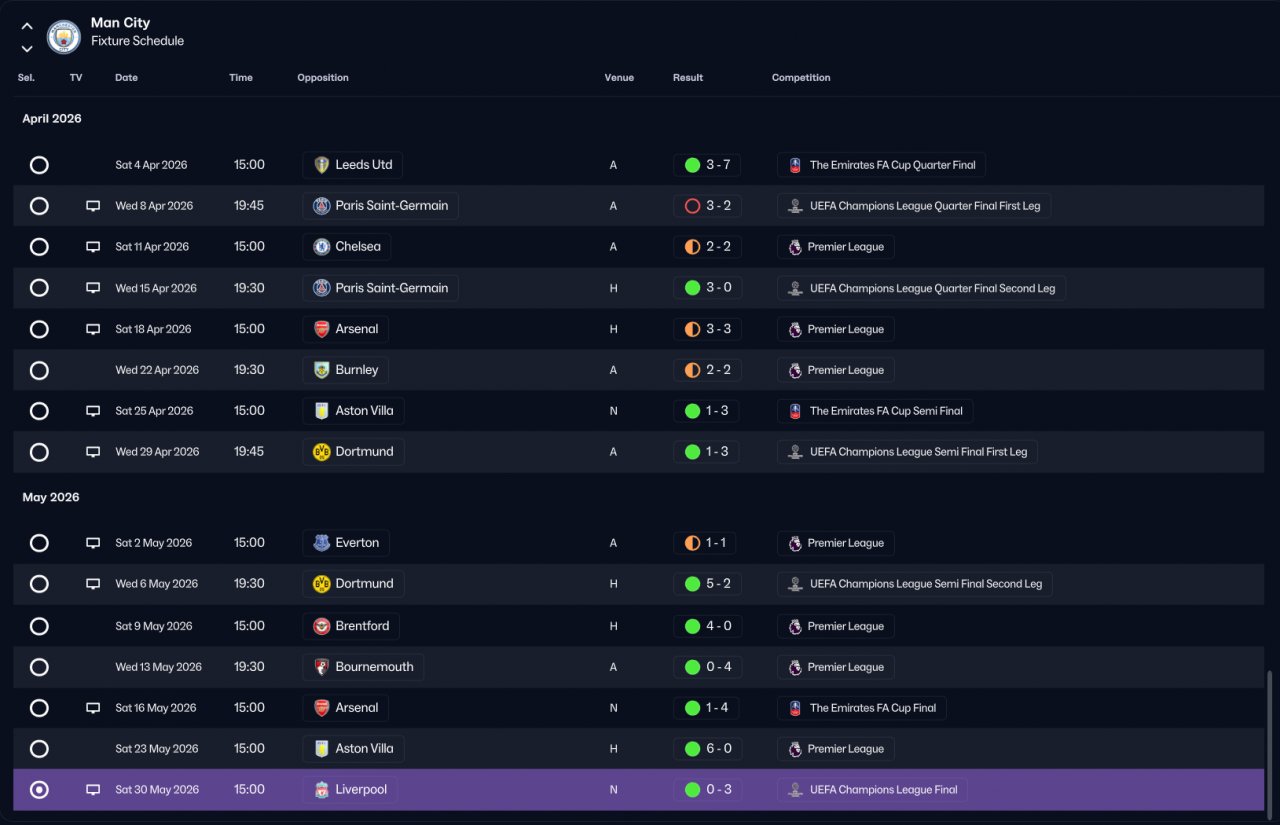Click the 'Wed 13 May 2026' date cell
This screenshot has width=1280, height=825.
coord(158,667)
